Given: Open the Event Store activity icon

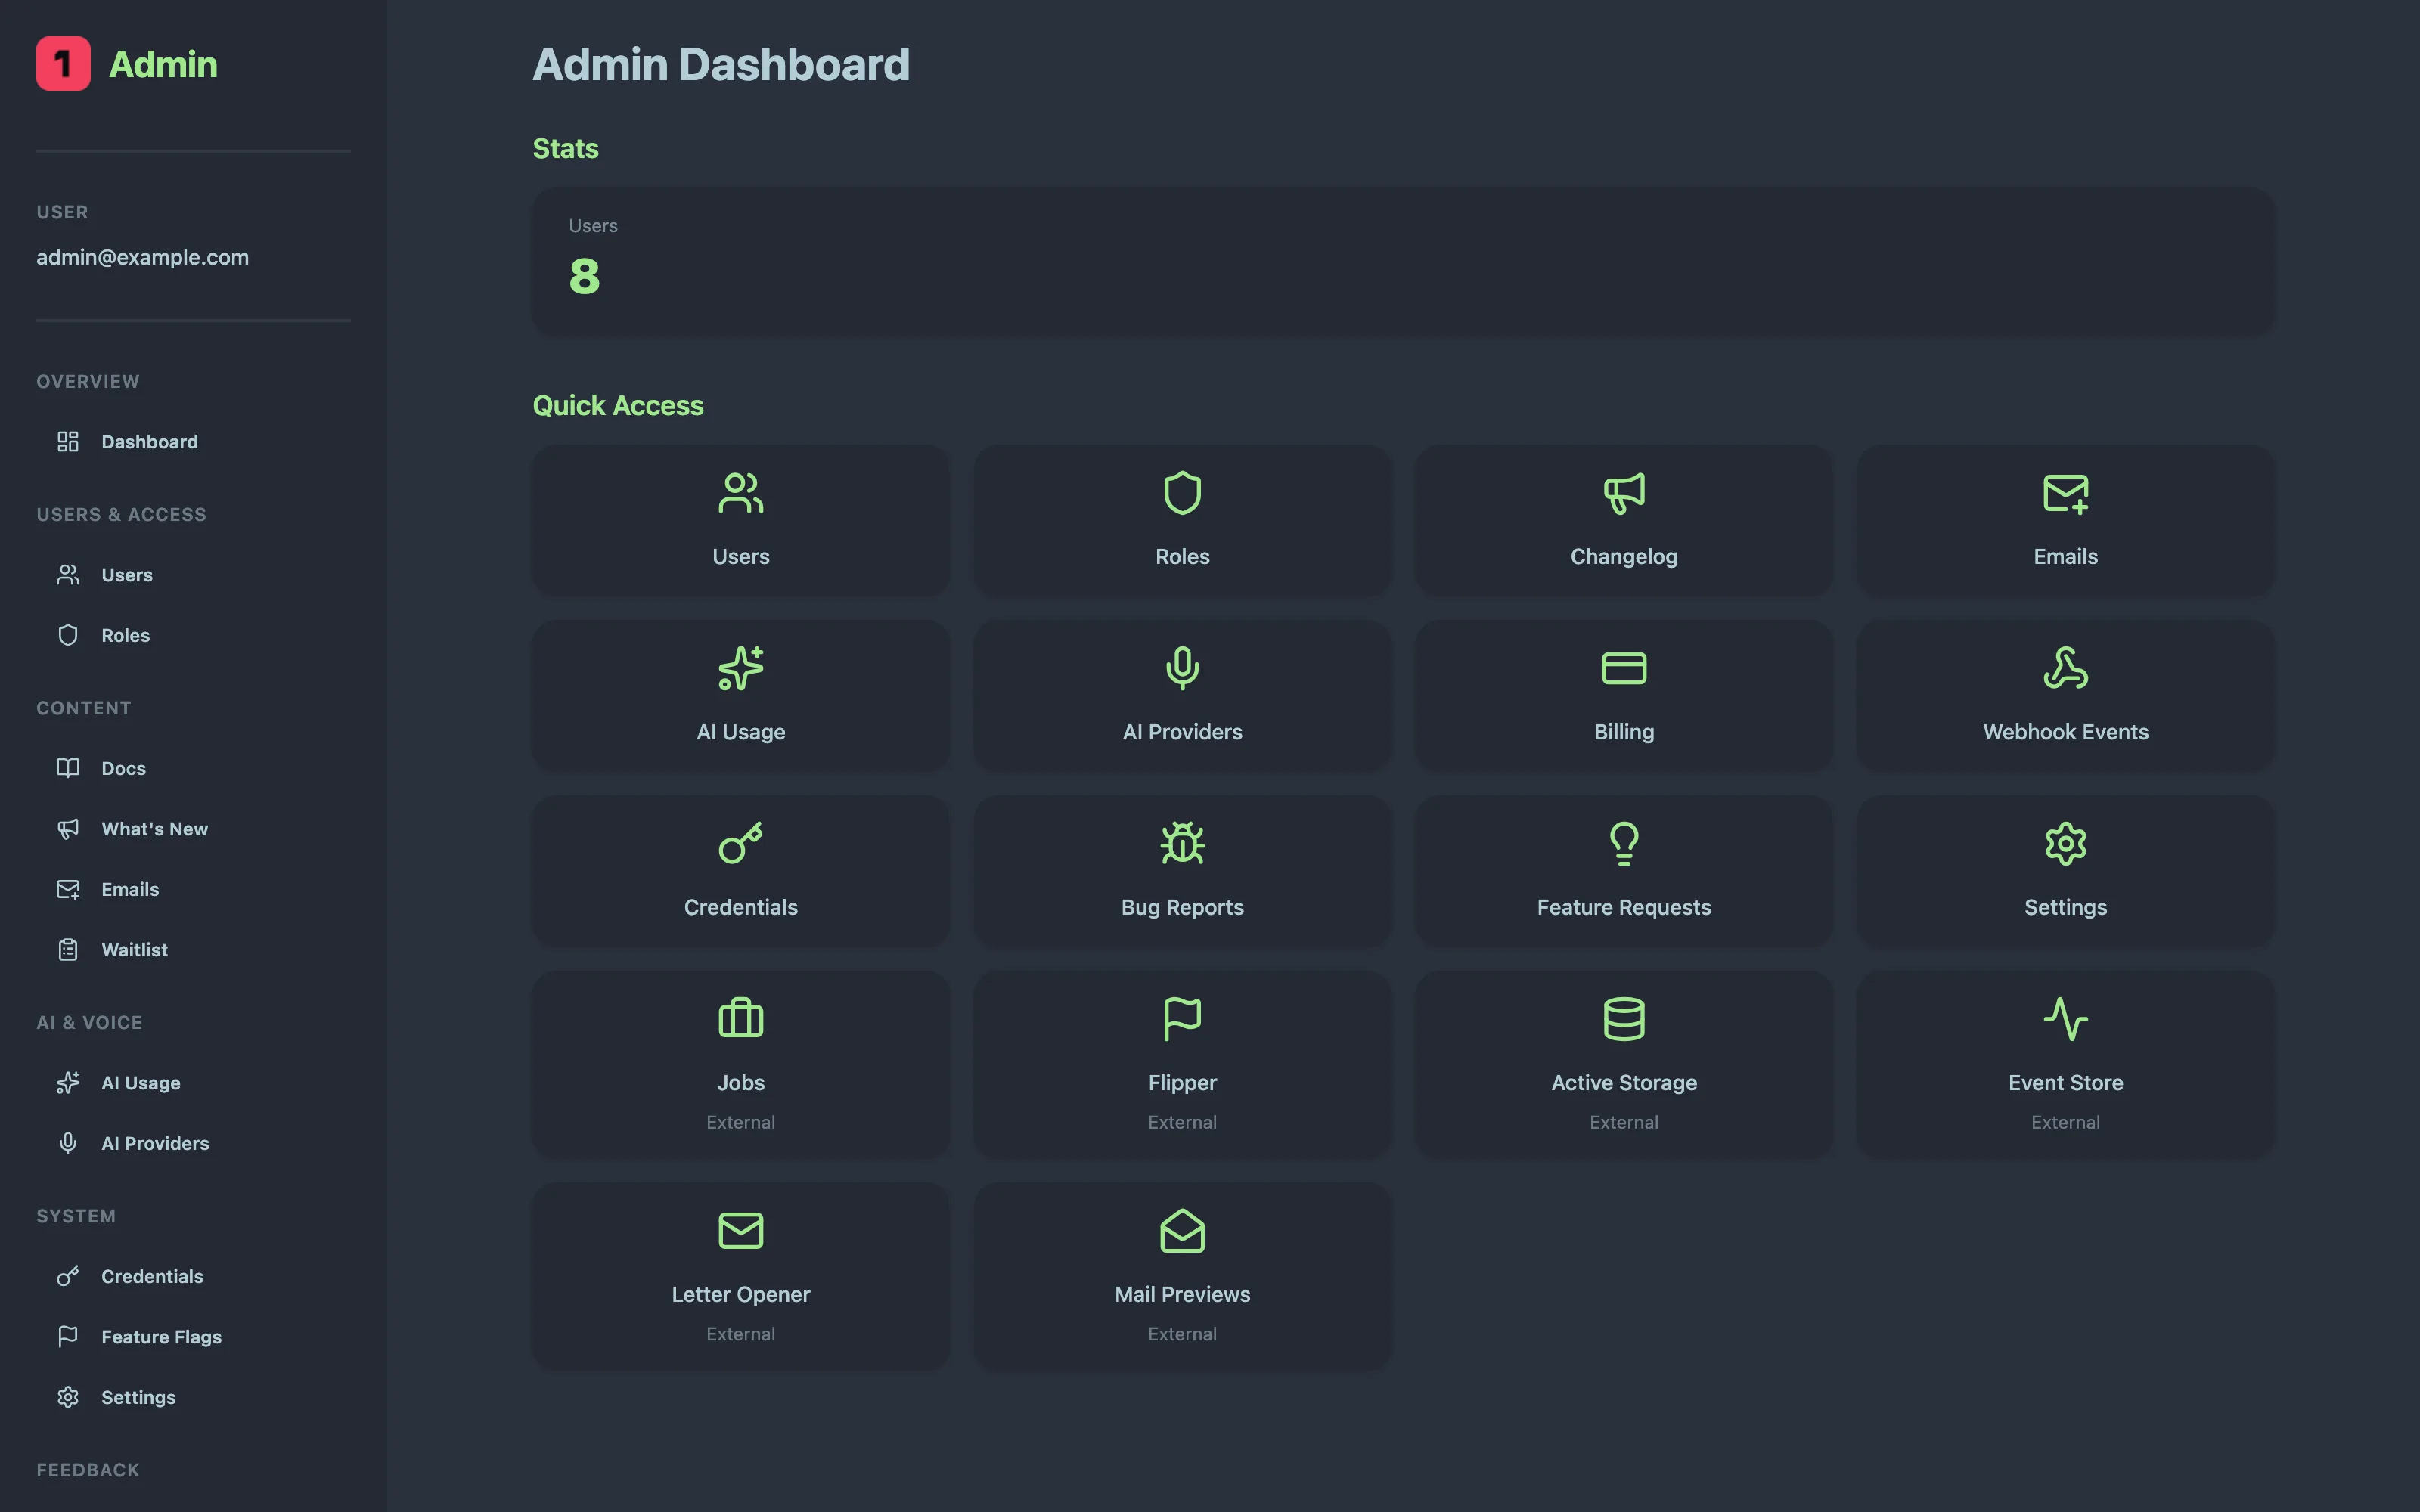Looking at the screenshot, I should (2065, 1019).
